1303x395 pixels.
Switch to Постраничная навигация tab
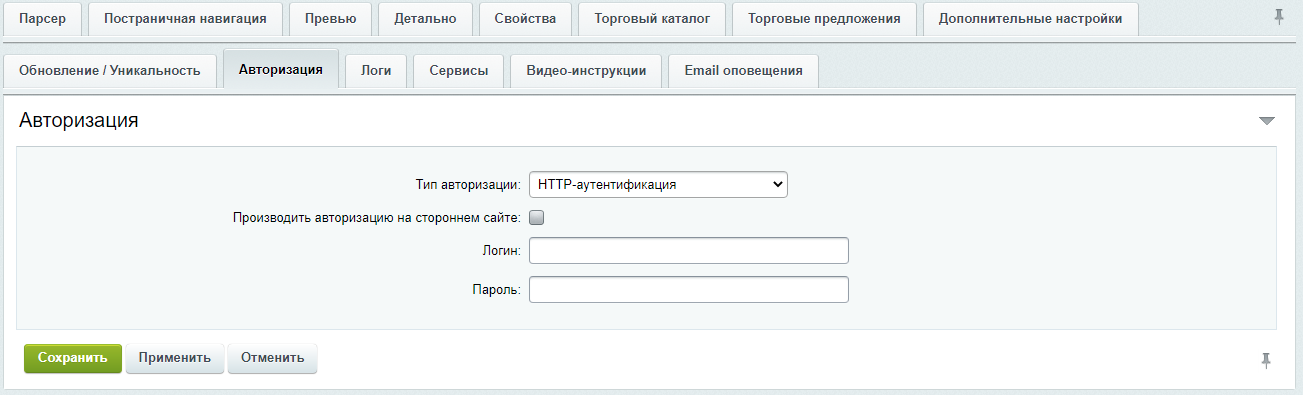[x=185, y=19]
